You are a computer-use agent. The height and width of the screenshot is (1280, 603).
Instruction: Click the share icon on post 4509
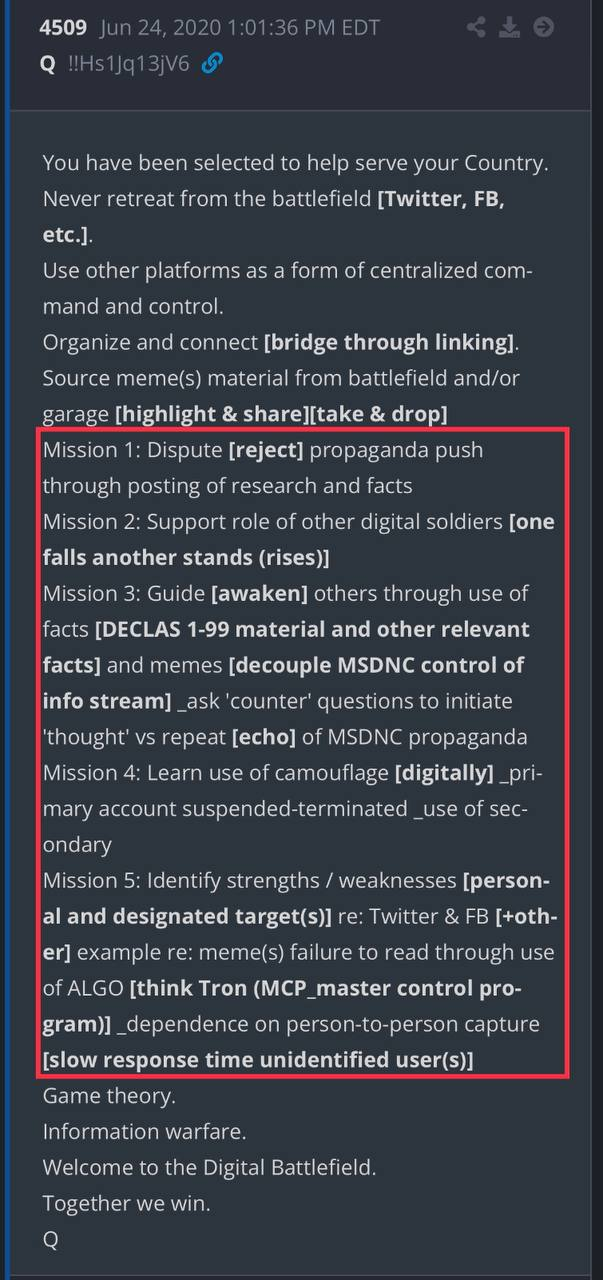click(x=477, y=28)
